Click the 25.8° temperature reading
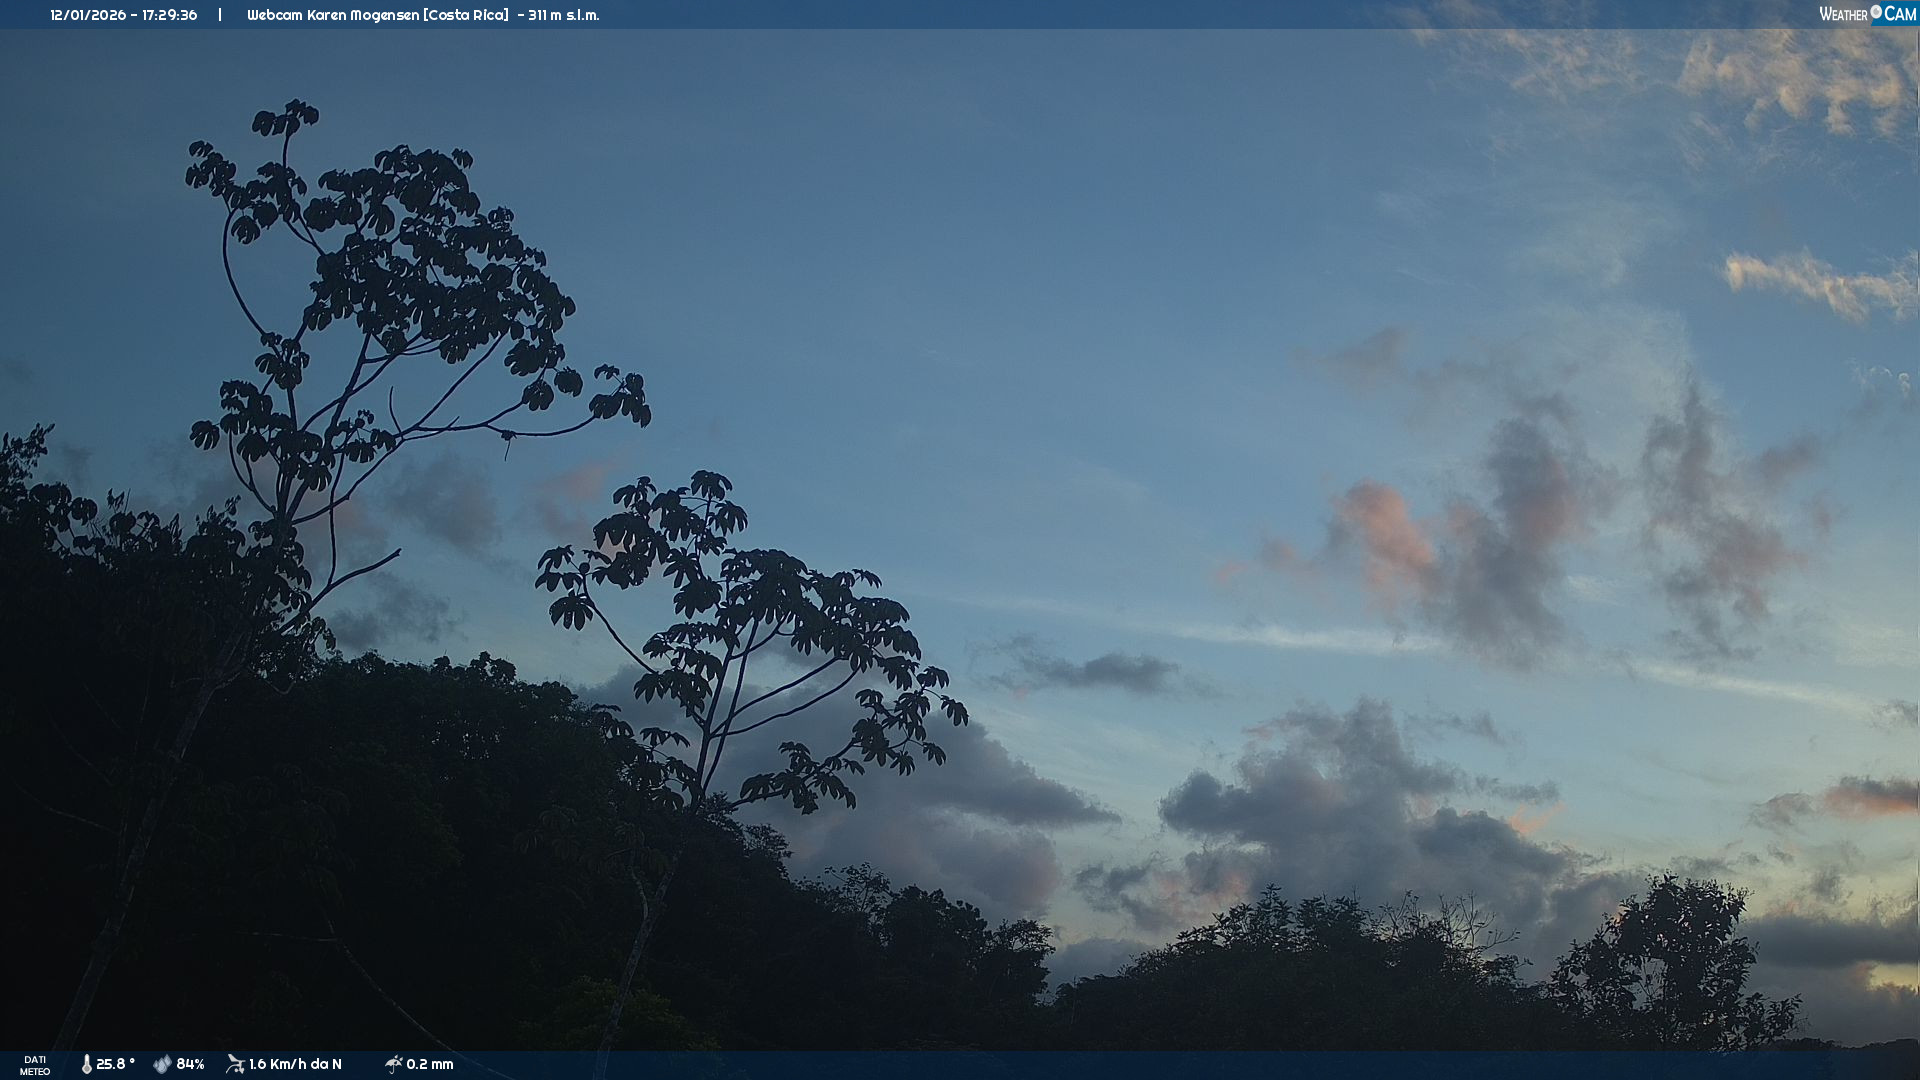1920x1080 pixels. point(115,1064)
